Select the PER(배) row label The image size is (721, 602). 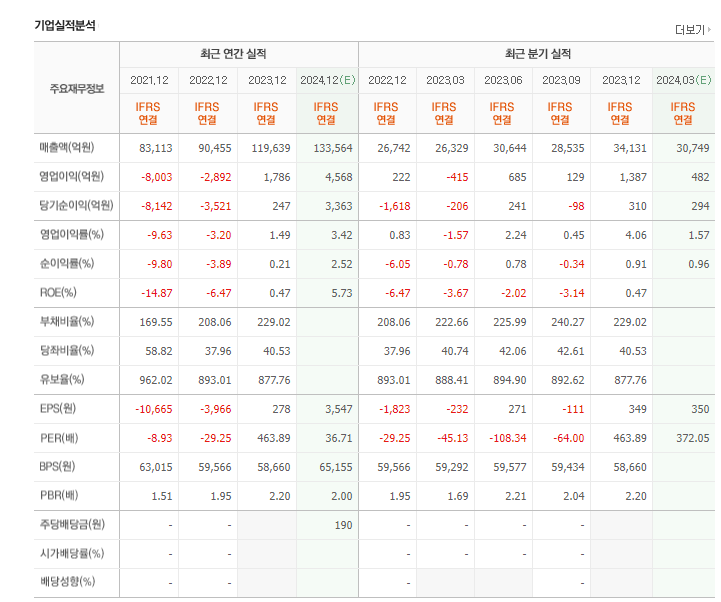[59, 438]
